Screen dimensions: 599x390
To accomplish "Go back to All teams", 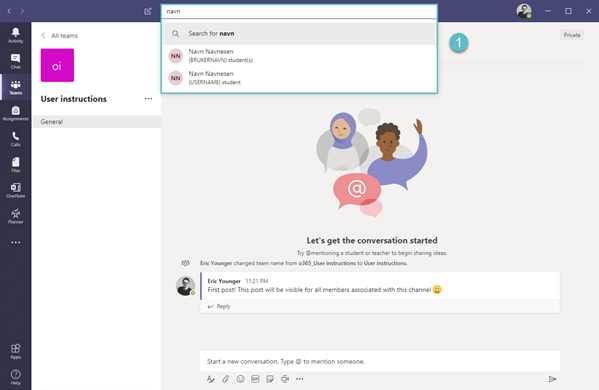I will [60, 36].
